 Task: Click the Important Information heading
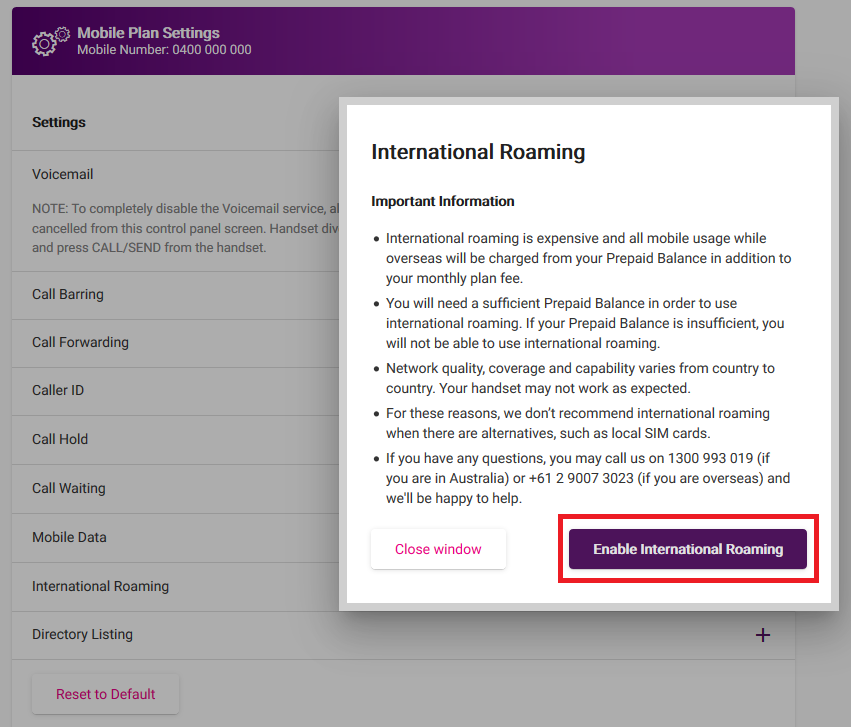click(x=442, y=201)
